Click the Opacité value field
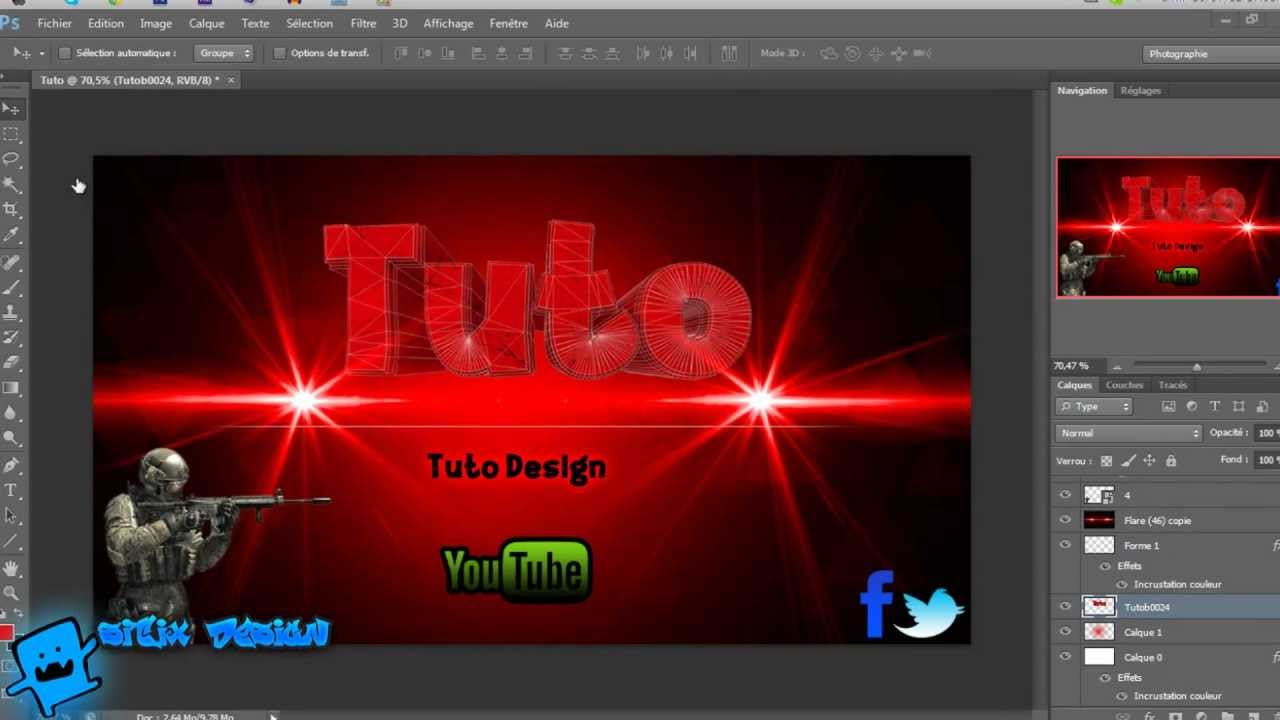This screenshot has width=1280, height=720. pyautogui.click(x=1267, y=433)
